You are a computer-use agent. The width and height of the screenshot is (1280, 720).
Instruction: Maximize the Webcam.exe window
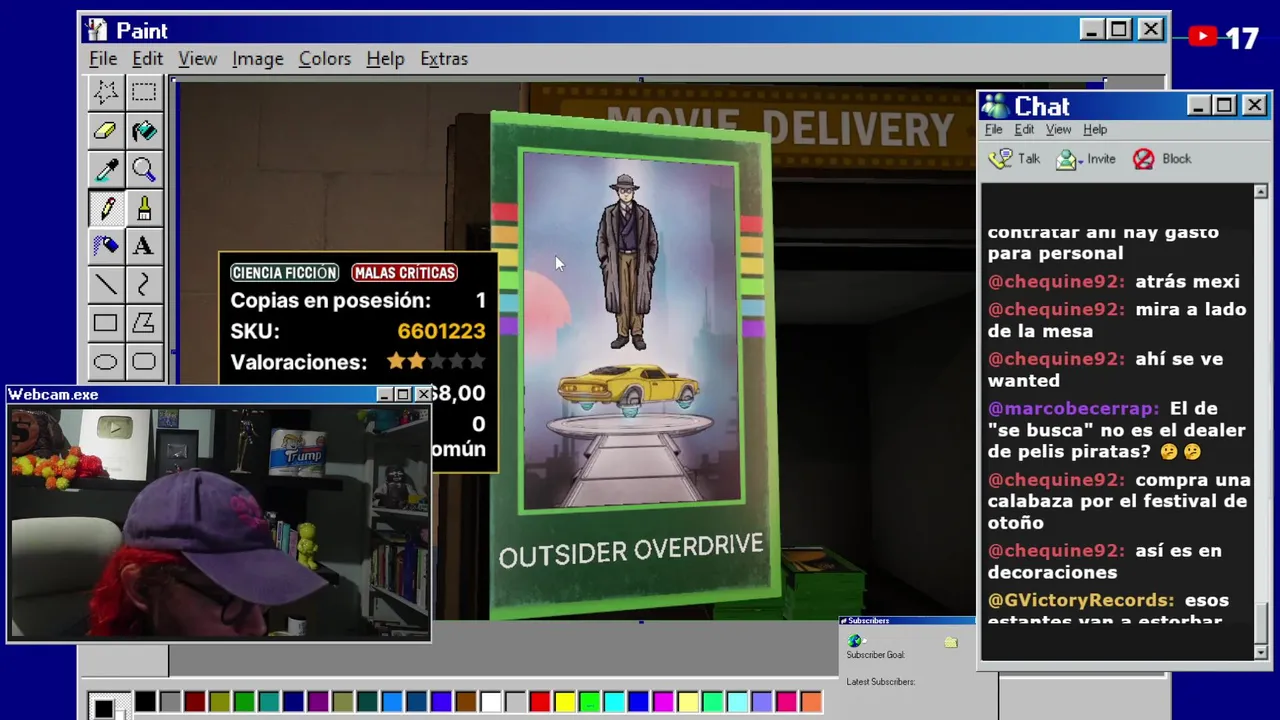403,395
